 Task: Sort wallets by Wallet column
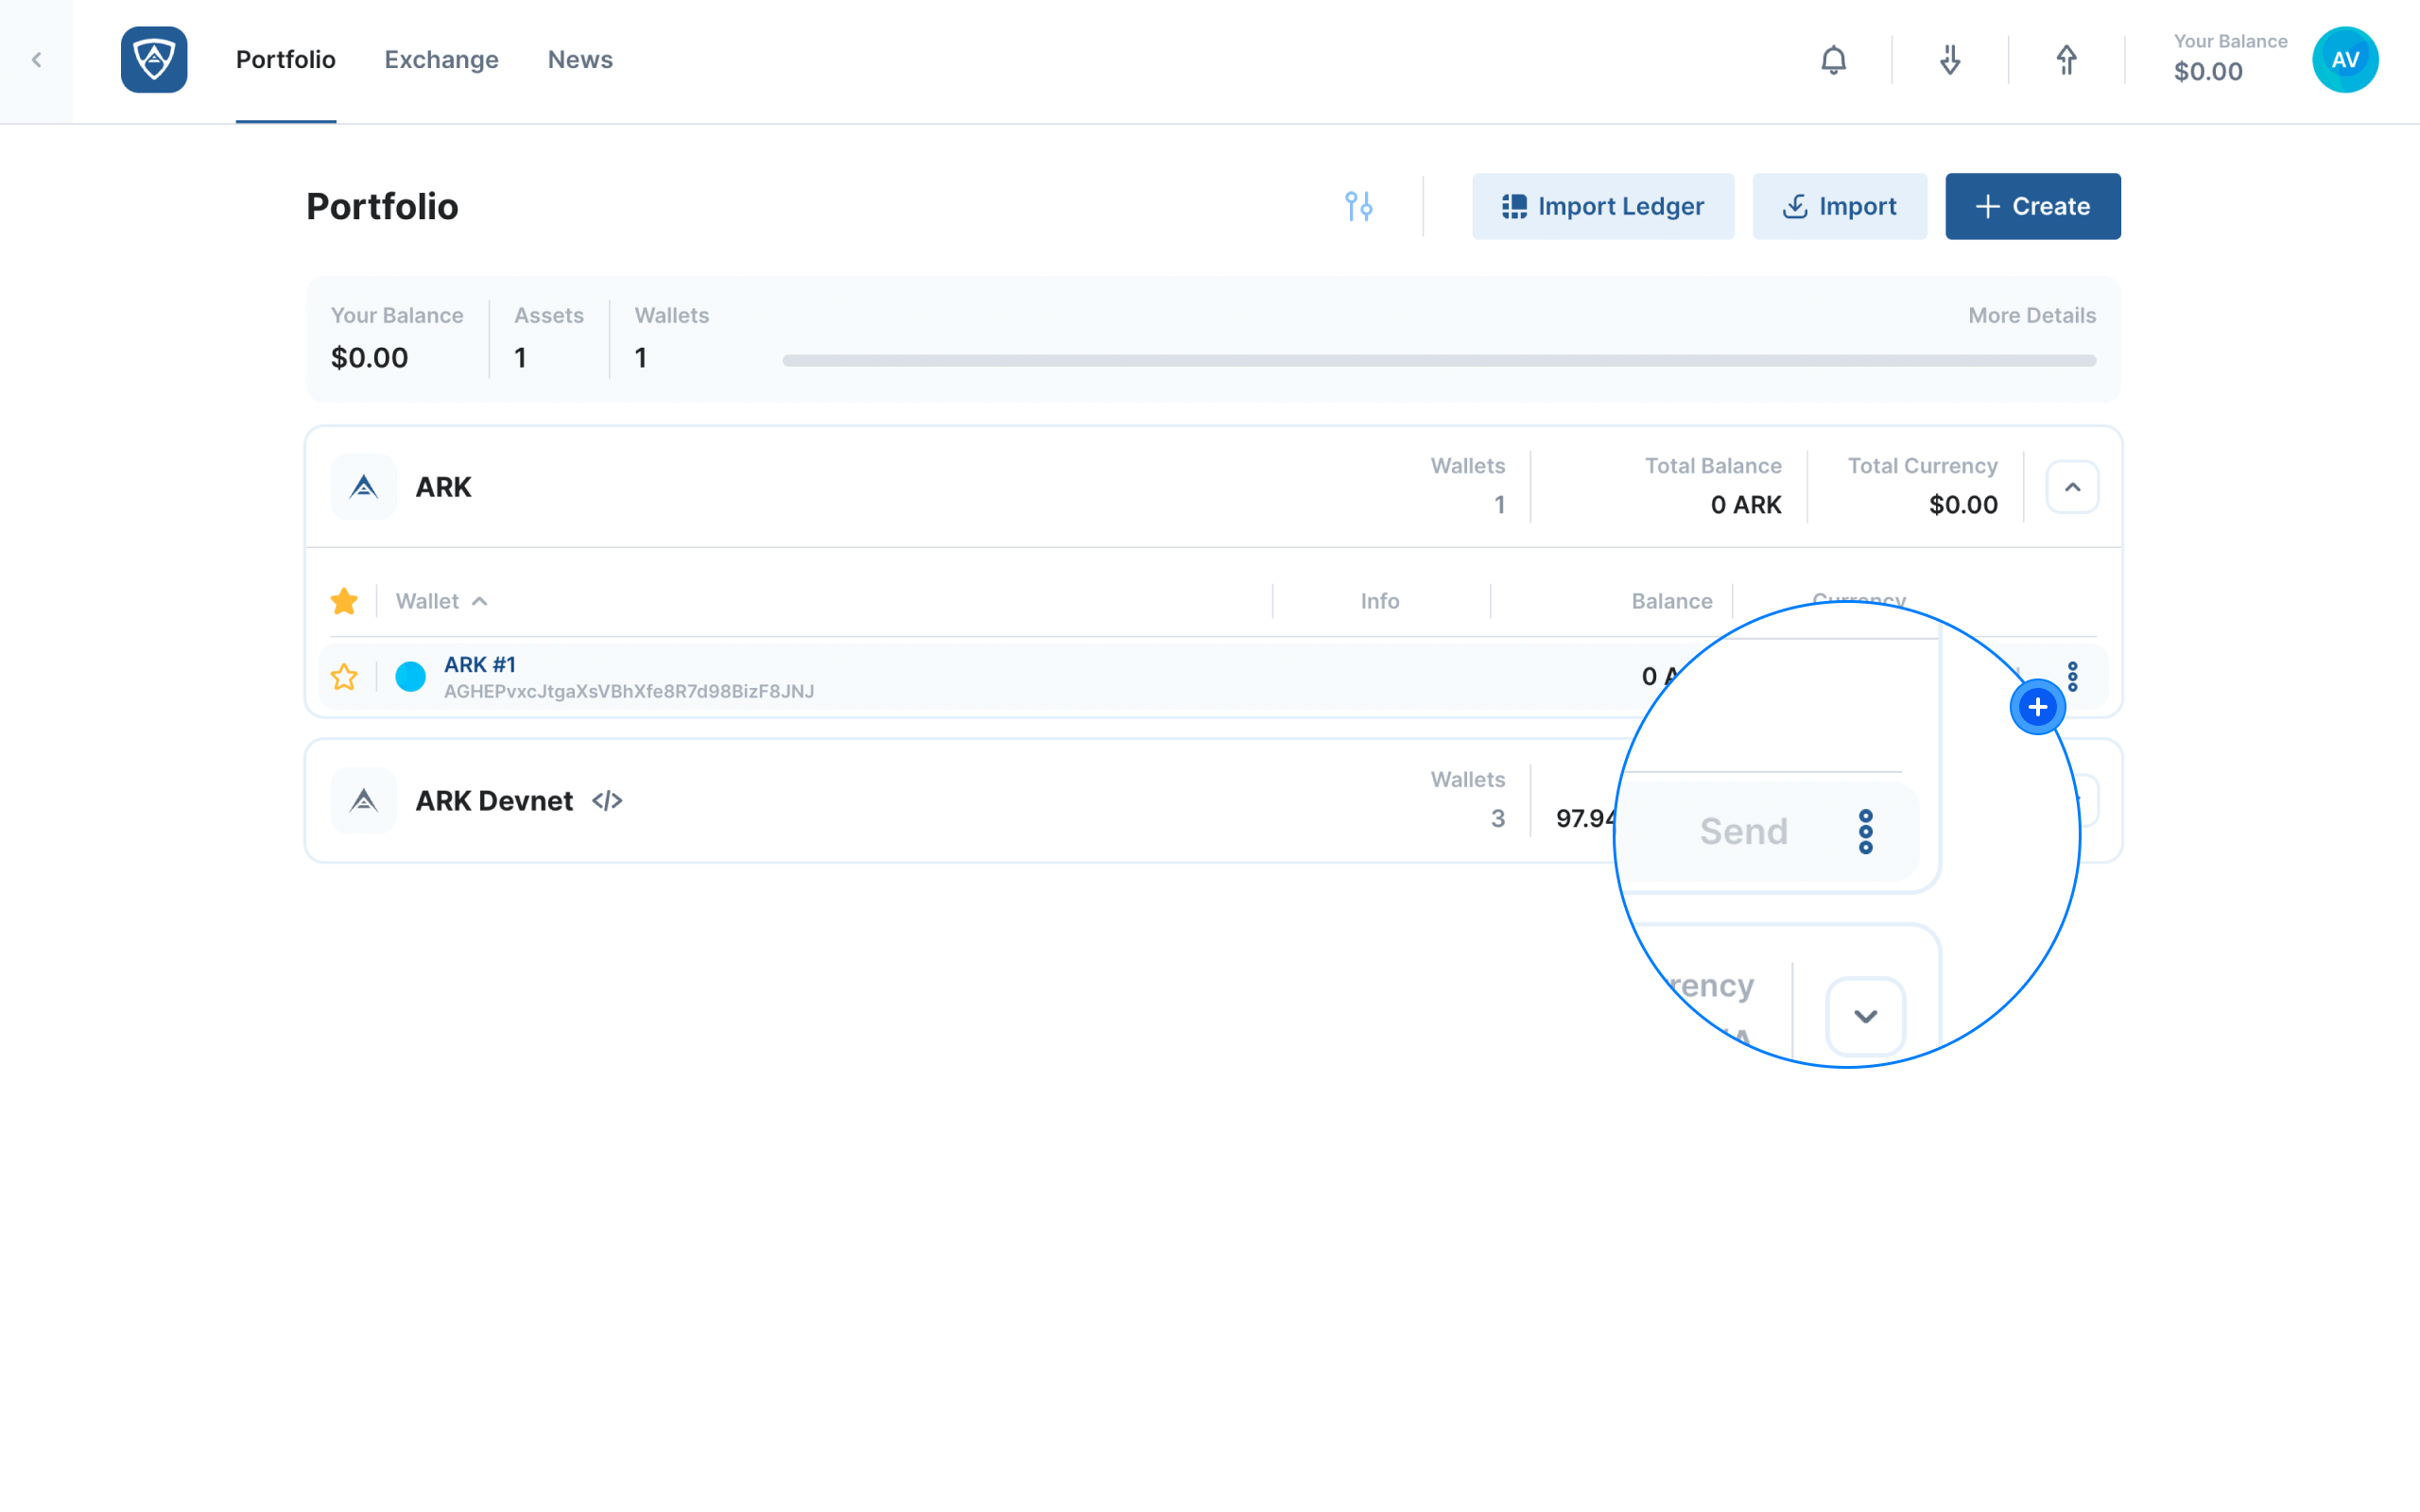[441, 601]
